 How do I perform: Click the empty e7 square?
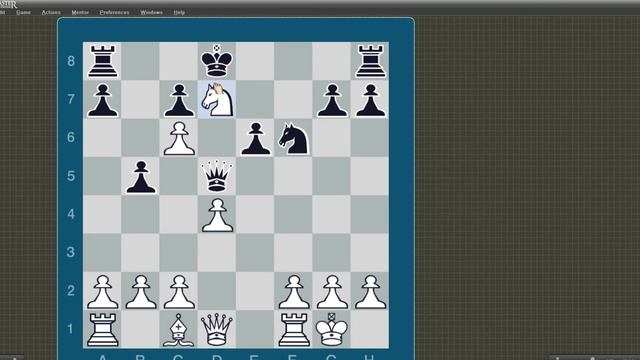[255, 100]
